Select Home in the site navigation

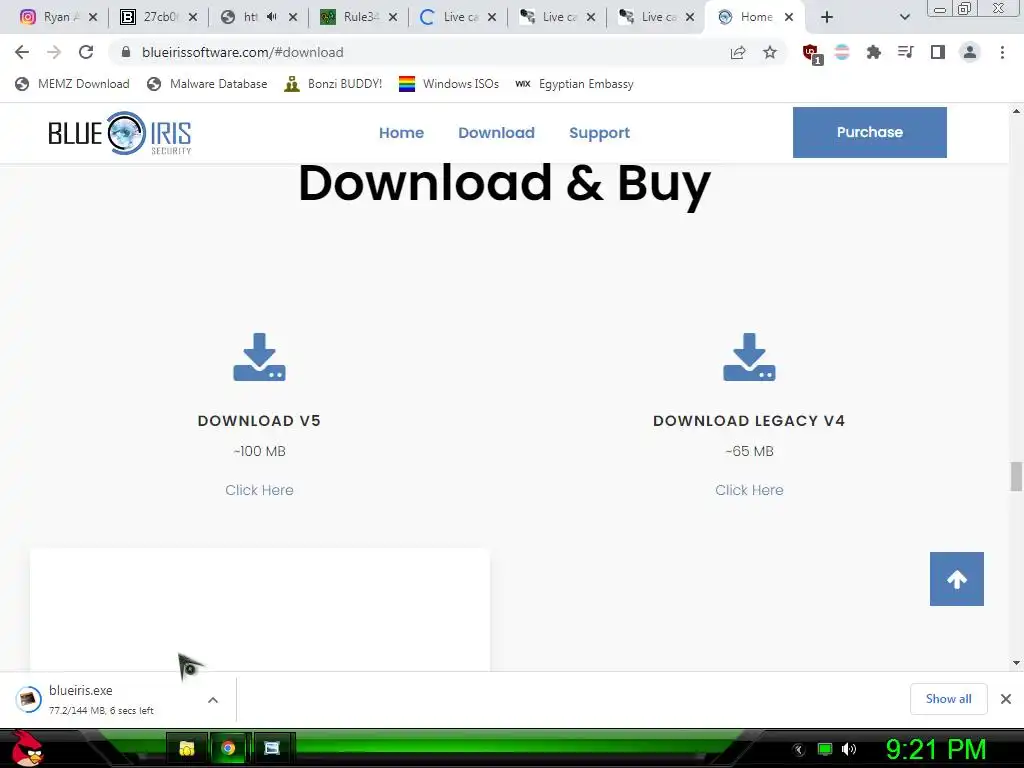coord(401,133)
